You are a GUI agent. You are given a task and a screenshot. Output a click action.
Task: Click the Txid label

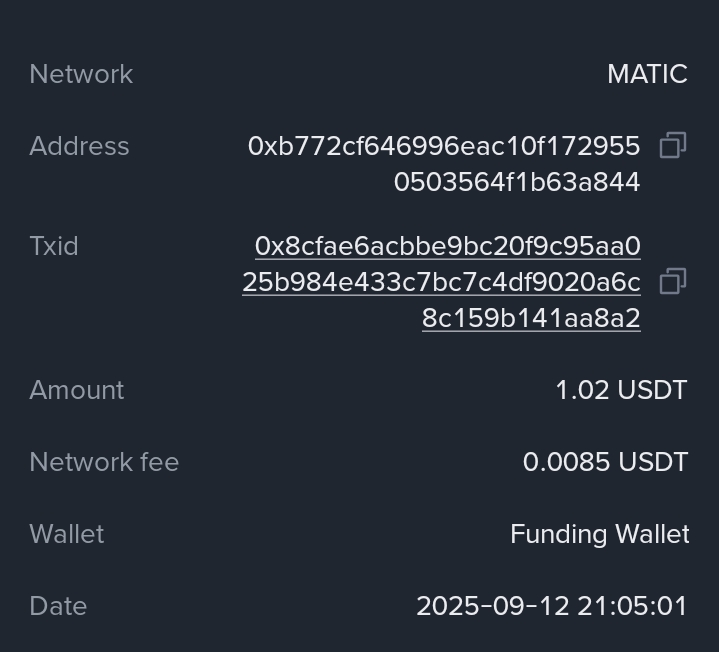pyautogui.click(x=54, y=246)
